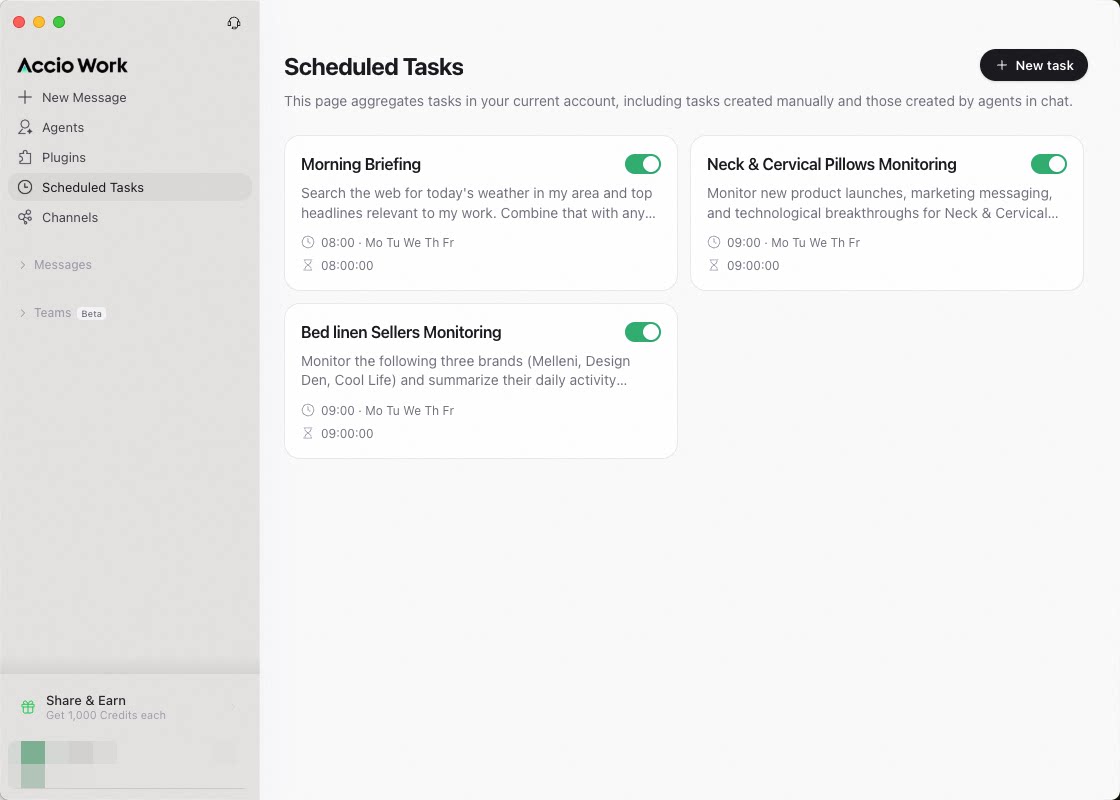
Task: Open the Bed linen Sellers Monitoring title
Action: pos(401,332)
